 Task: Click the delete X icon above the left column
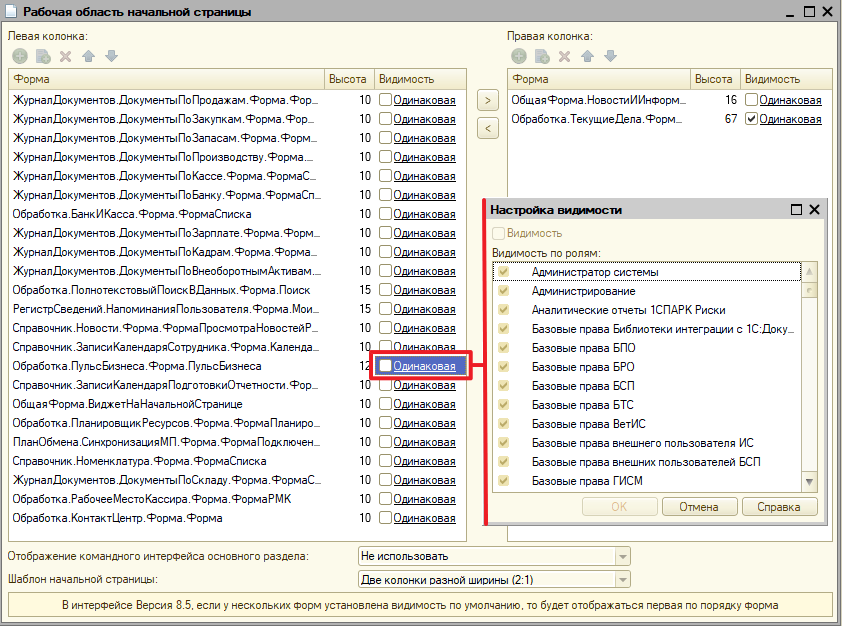click(66, 56)
